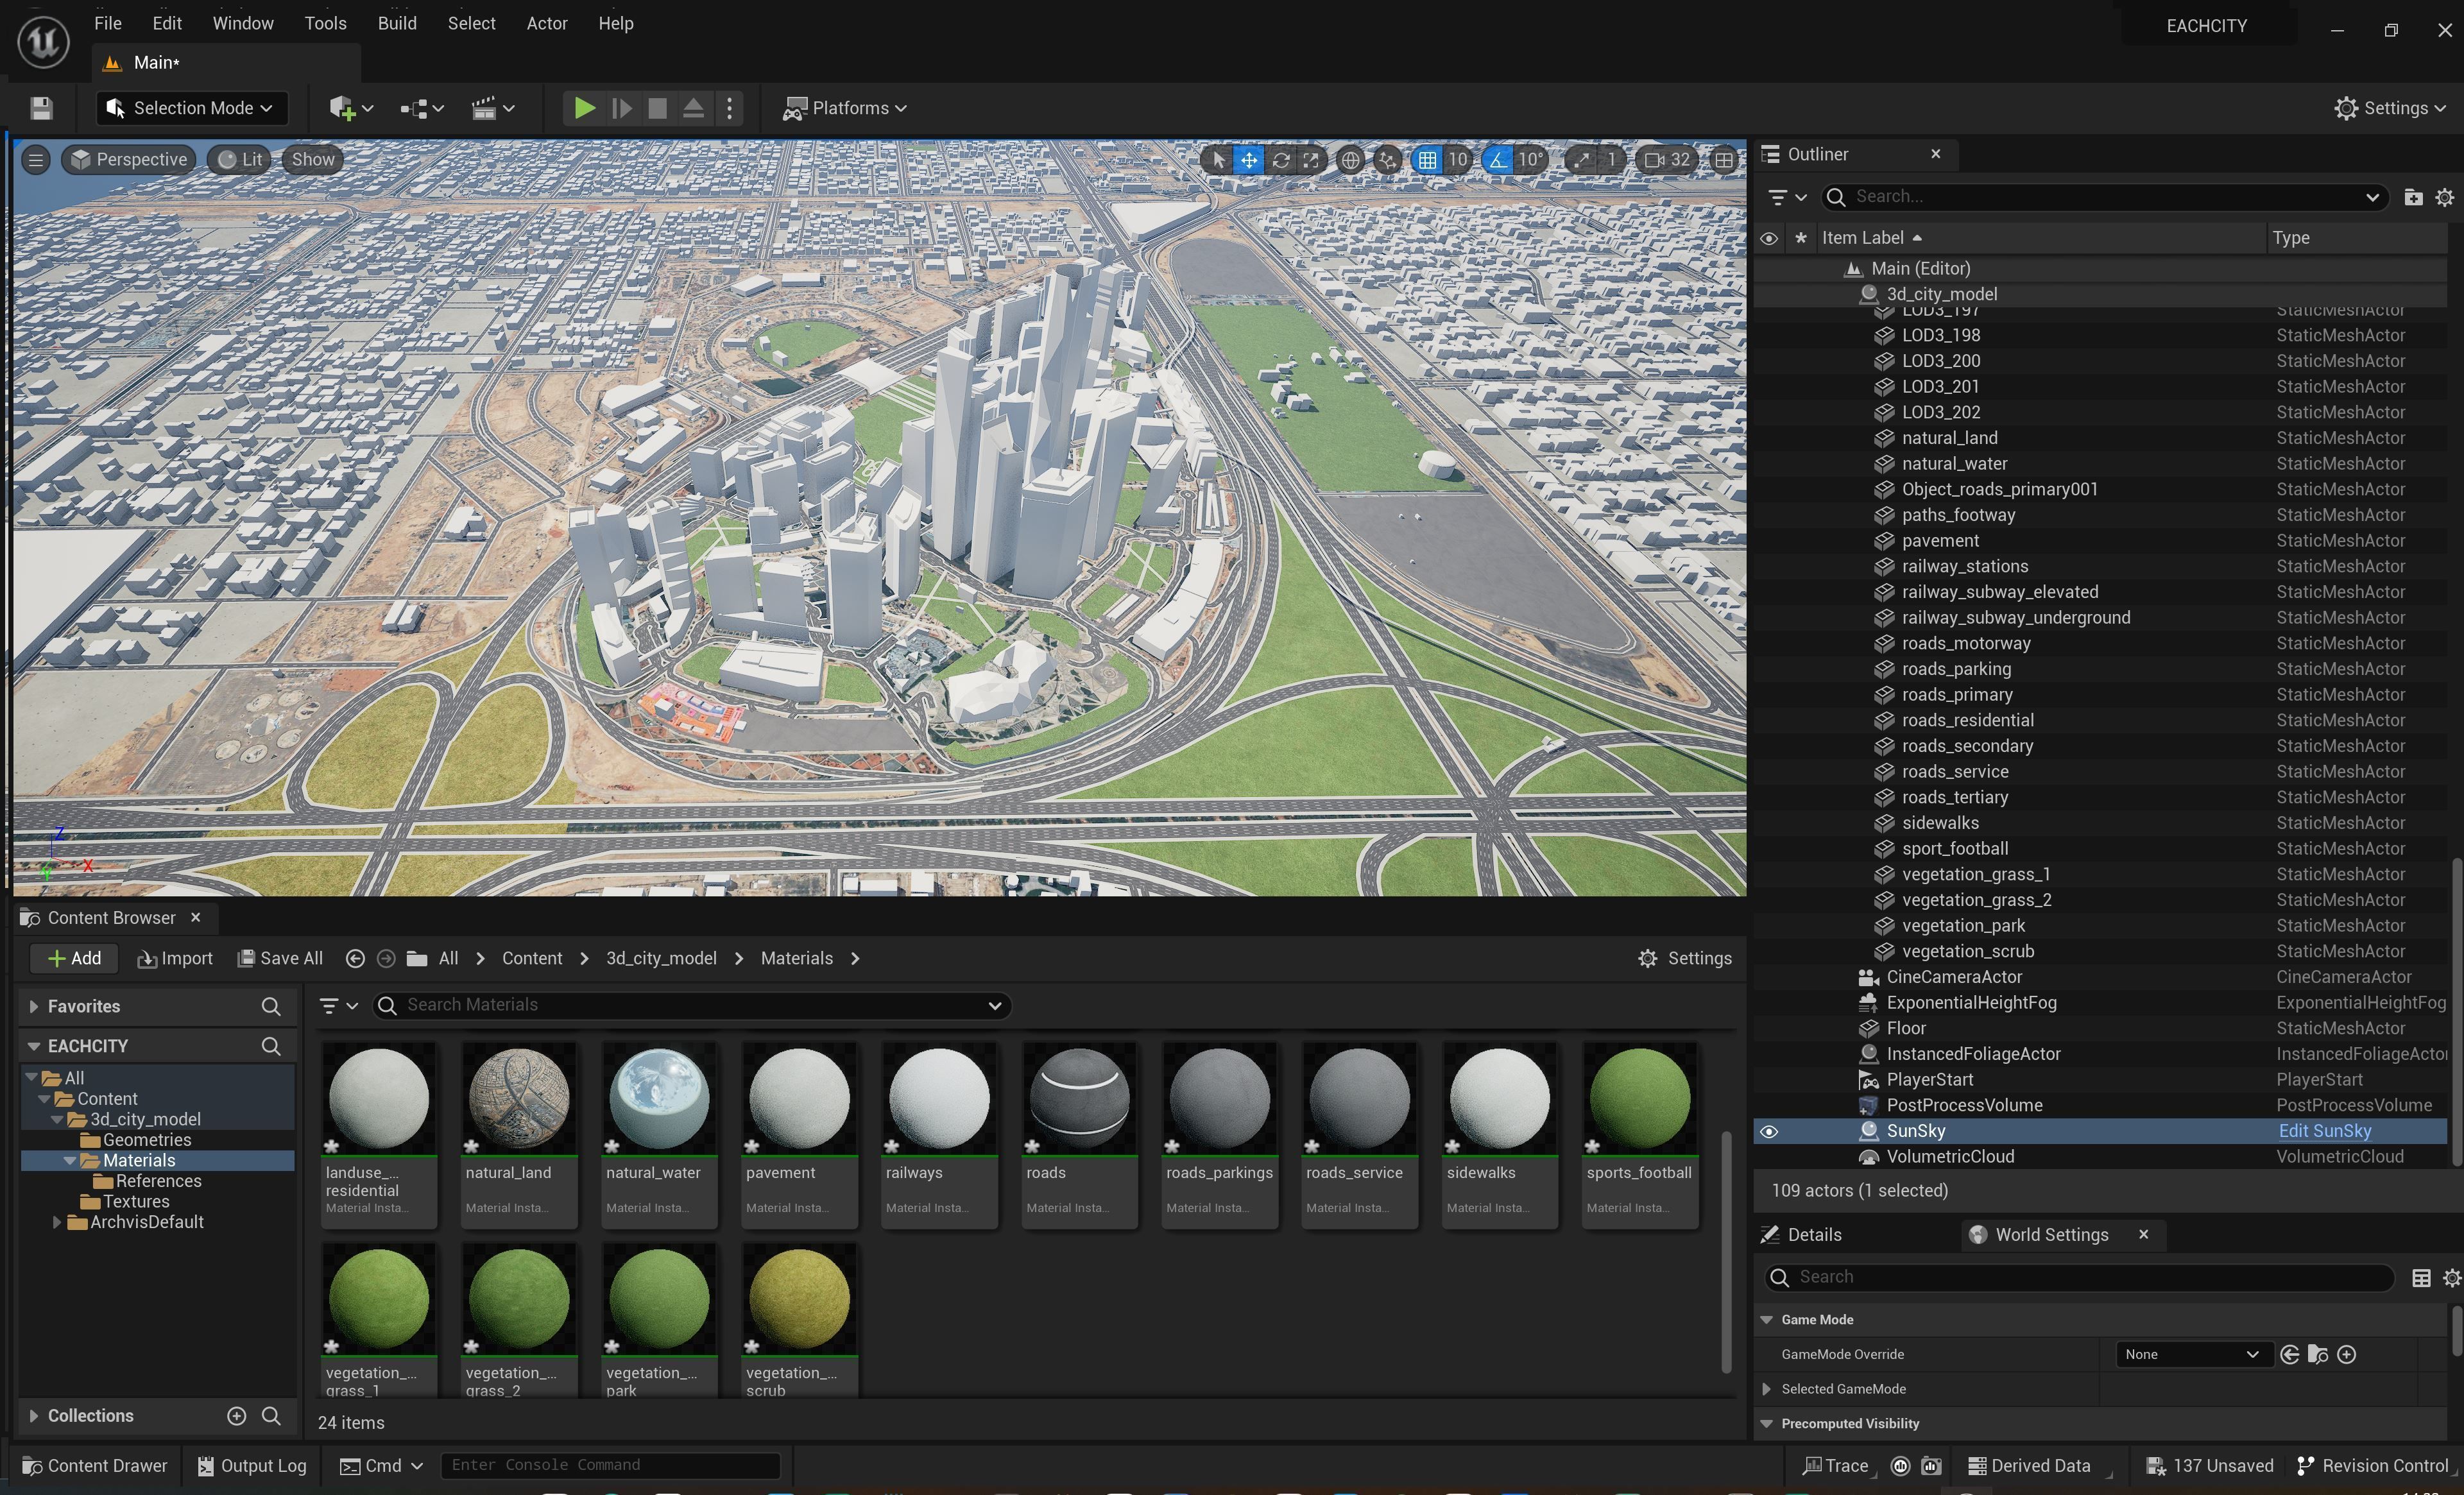Open the Actor menu
This screenshot has width=2464, height=1495.
[x=547, y=23]
